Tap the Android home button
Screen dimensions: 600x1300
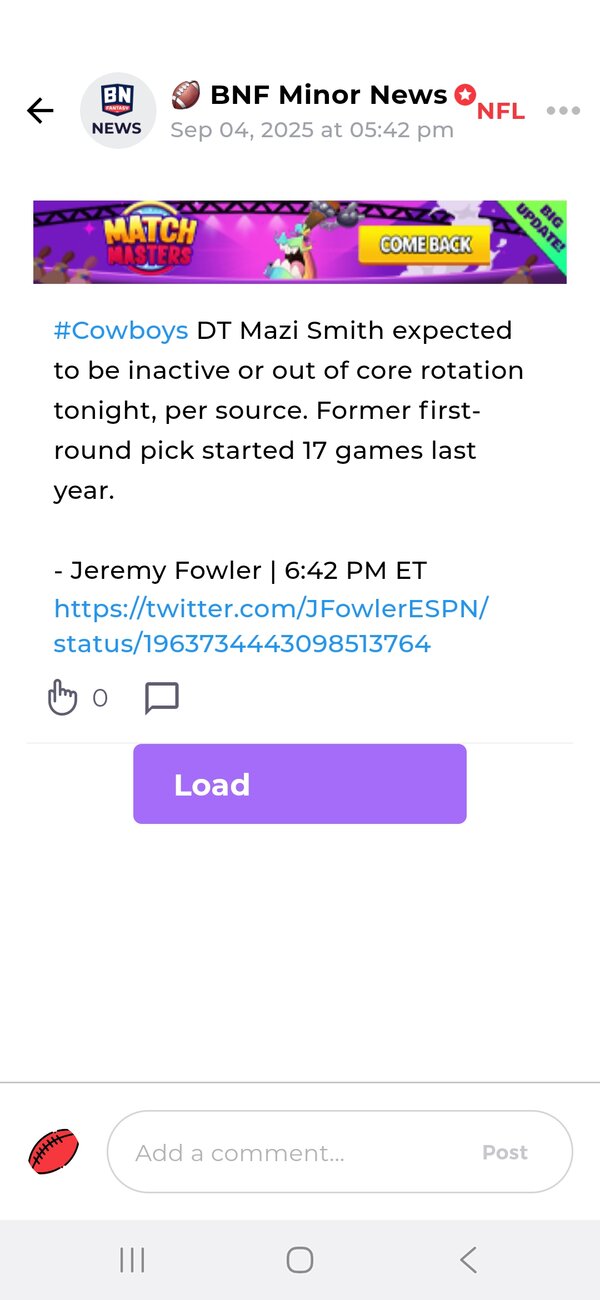click(300, 1260)
